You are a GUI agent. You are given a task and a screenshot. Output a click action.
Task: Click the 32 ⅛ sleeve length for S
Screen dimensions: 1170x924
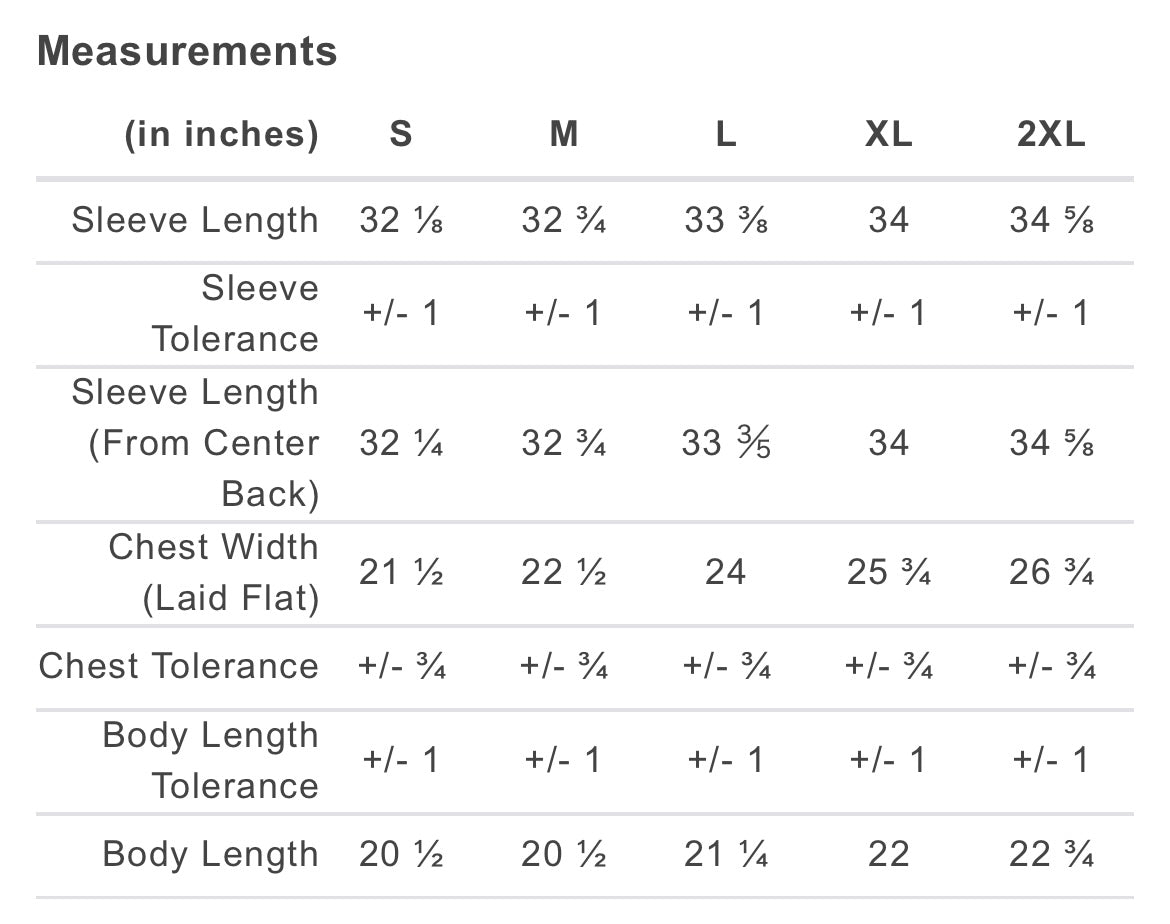pyautogui.click(x=401, y=220)
